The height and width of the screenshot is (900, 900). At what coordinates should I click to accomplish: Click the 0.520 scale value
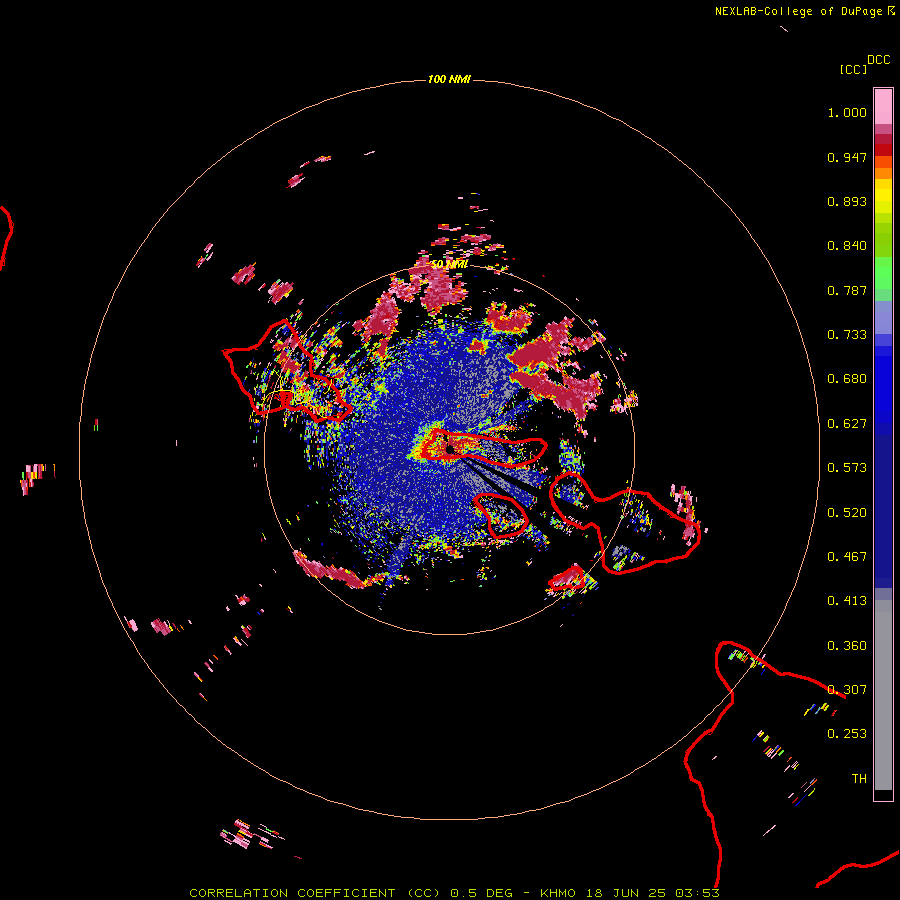(x=847, y=513)
